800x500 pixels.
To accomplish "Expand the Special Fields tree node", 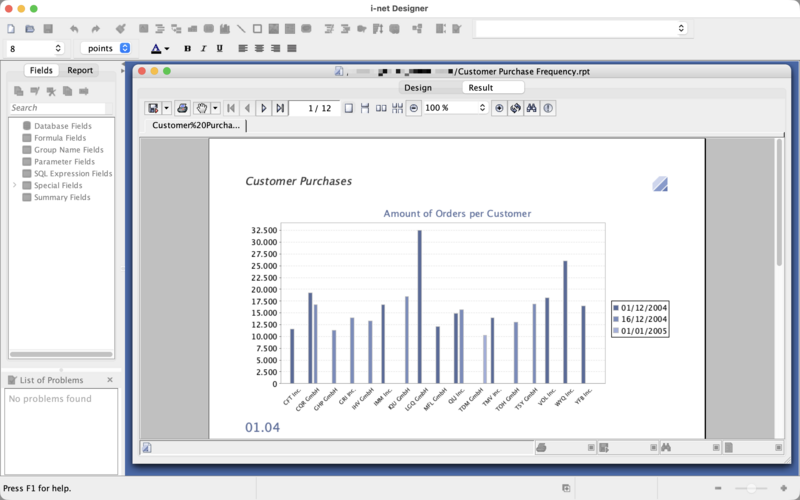I will click(15, 185).
